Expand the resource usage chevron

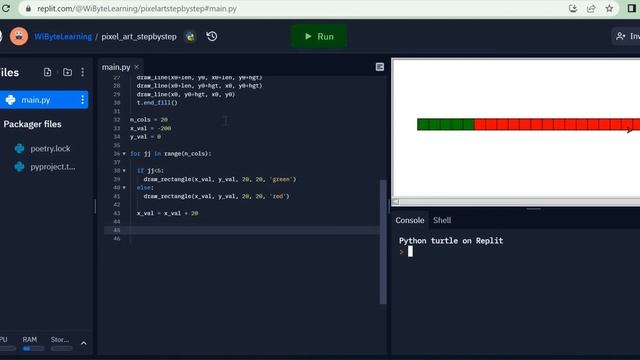[x=84, y=344]
